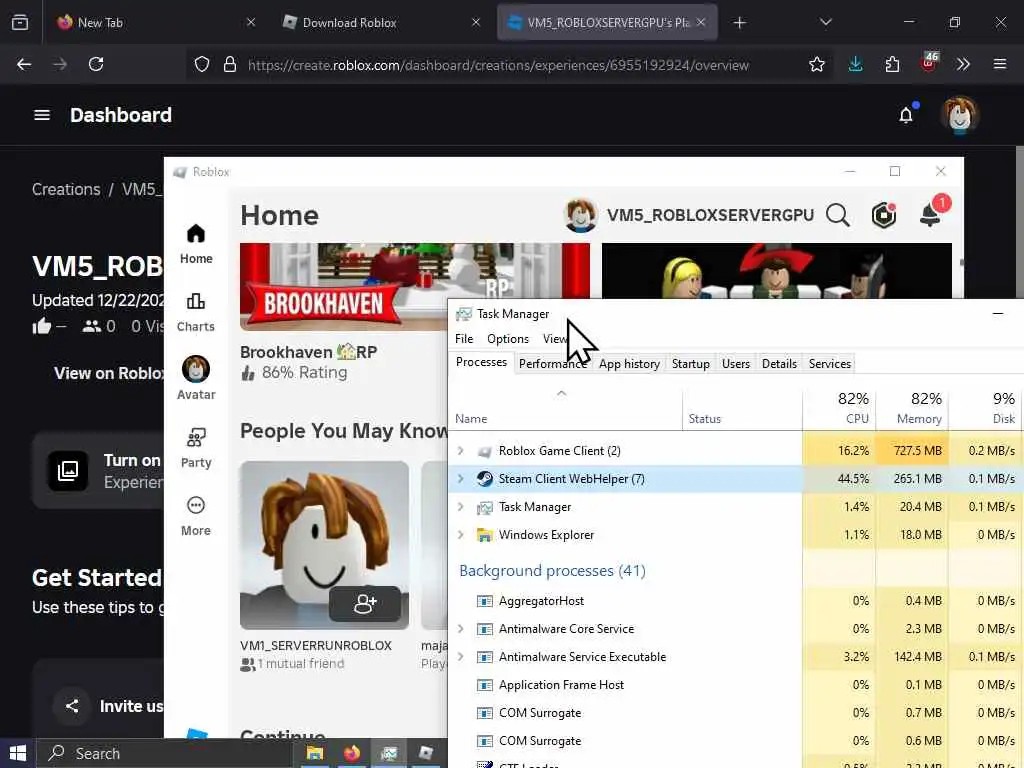Open Dashboard notification bell
This screenshot has width=1024, height=768.
[906, 115]
